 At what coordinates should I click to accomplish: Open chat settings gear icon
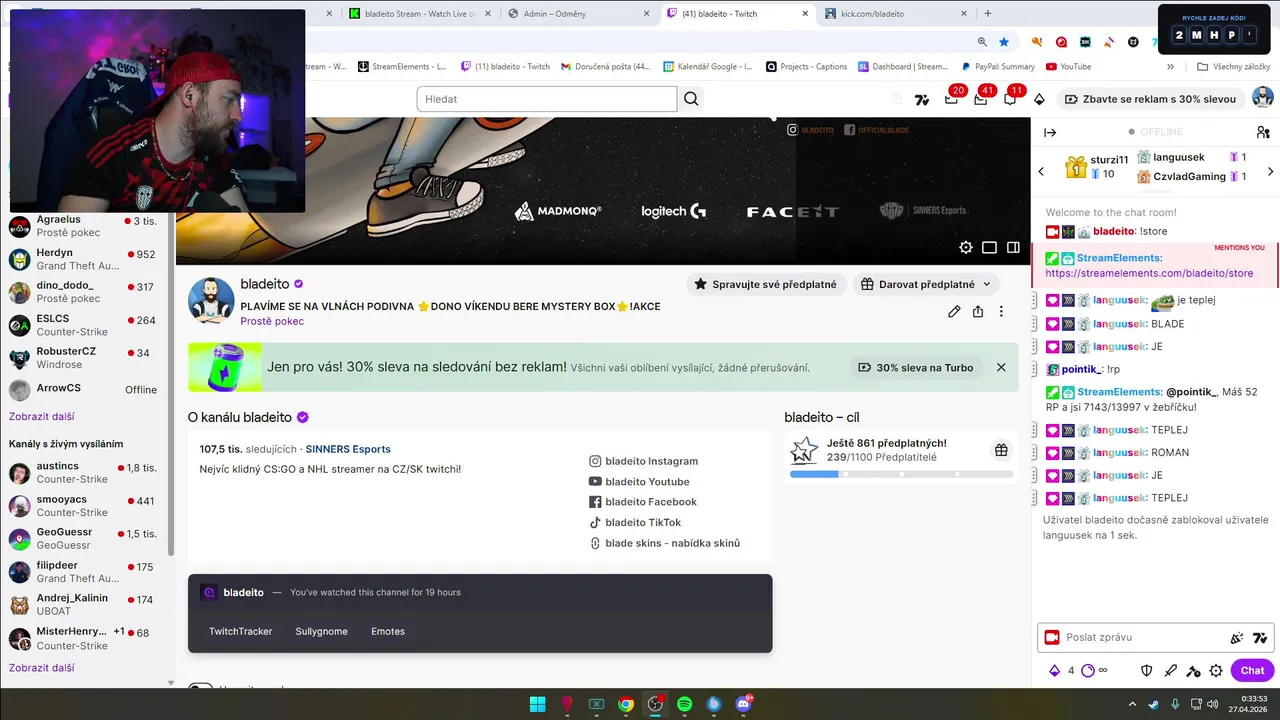click(x=1216, y=670)
